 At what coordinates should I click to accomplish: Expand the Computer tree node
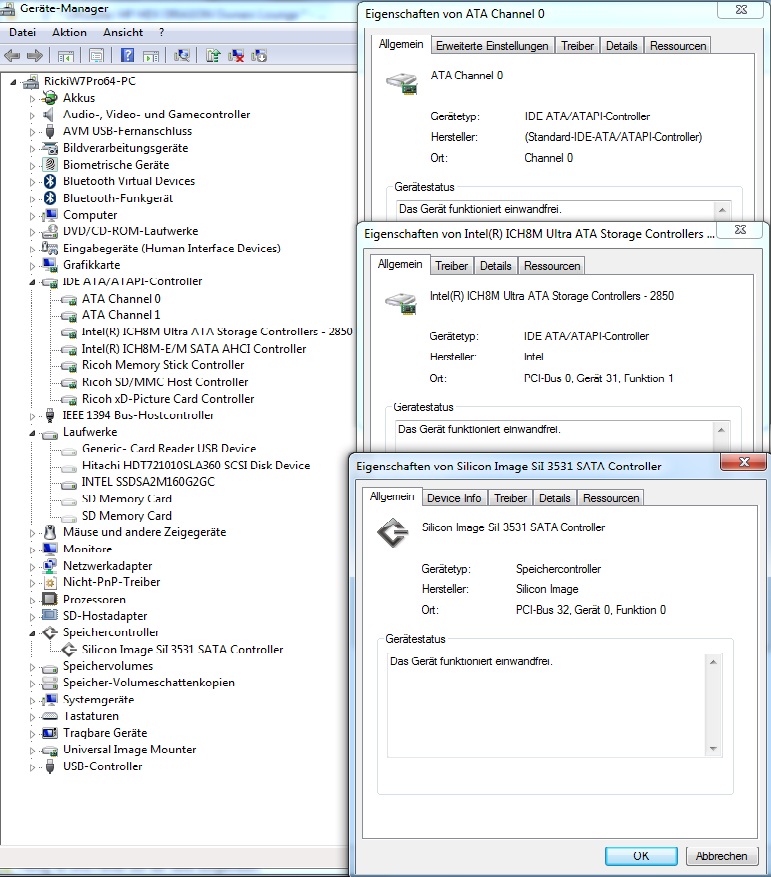click(x=32, y=216)
